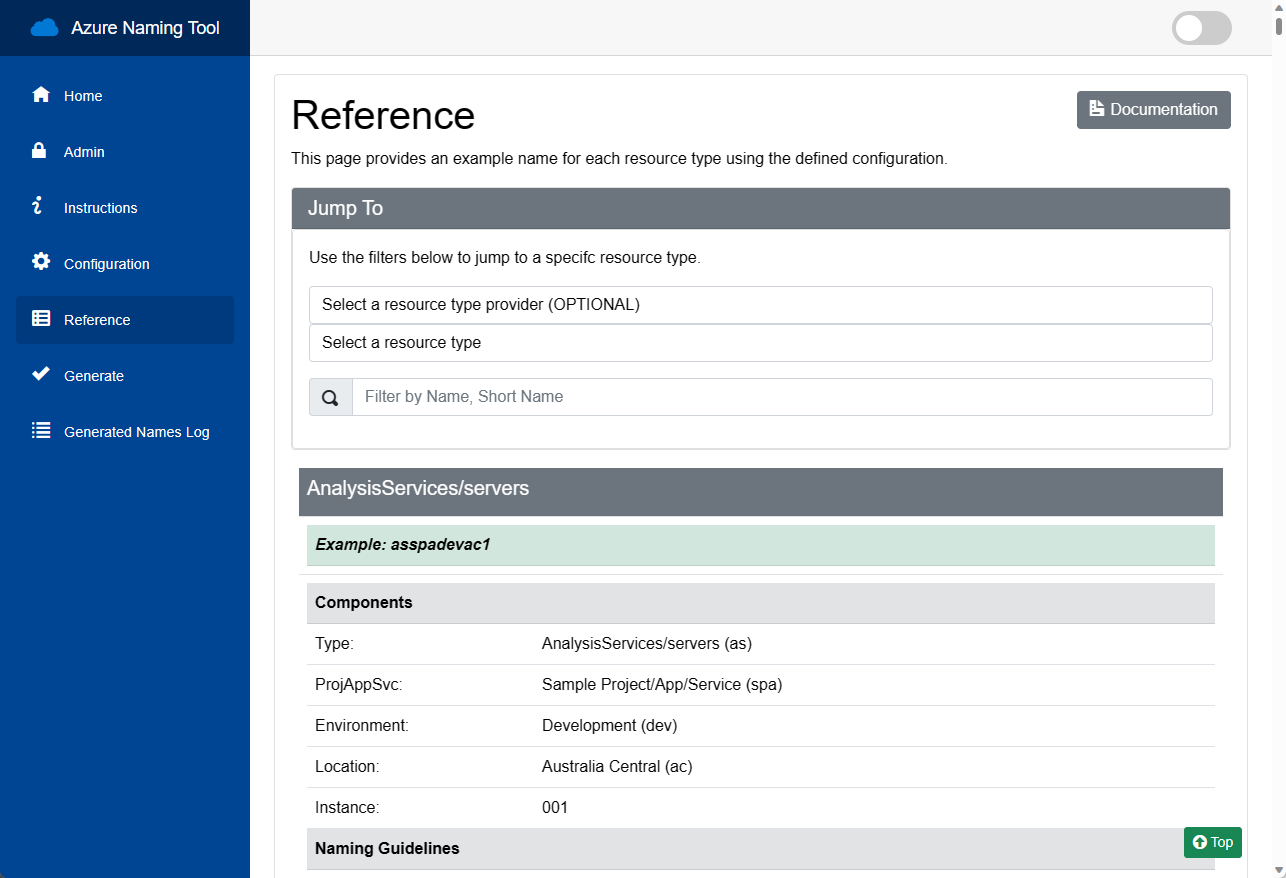Flip the toggle switch in the top bar
Viewport: 1286px width, 878px height.
[x=1201, y=27]
